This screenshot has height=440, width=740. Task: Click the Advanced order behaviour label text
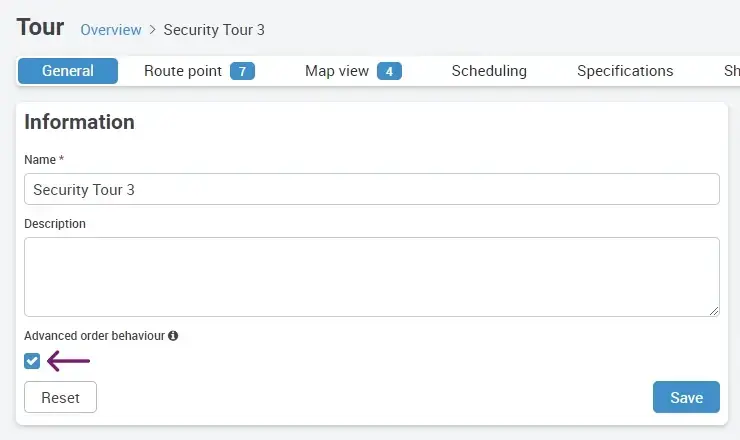click(94, 337)
